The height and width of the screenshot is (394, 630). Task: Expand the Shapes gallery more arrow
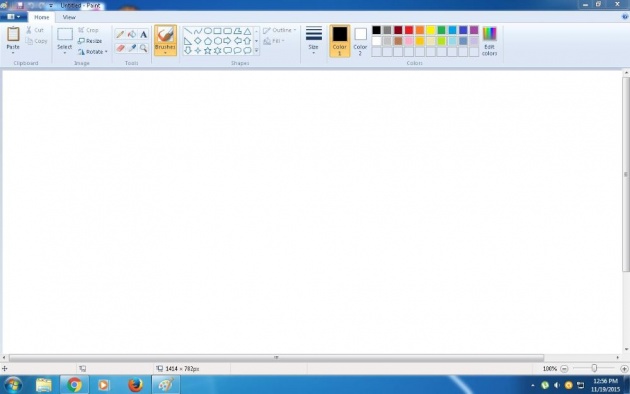256,51
